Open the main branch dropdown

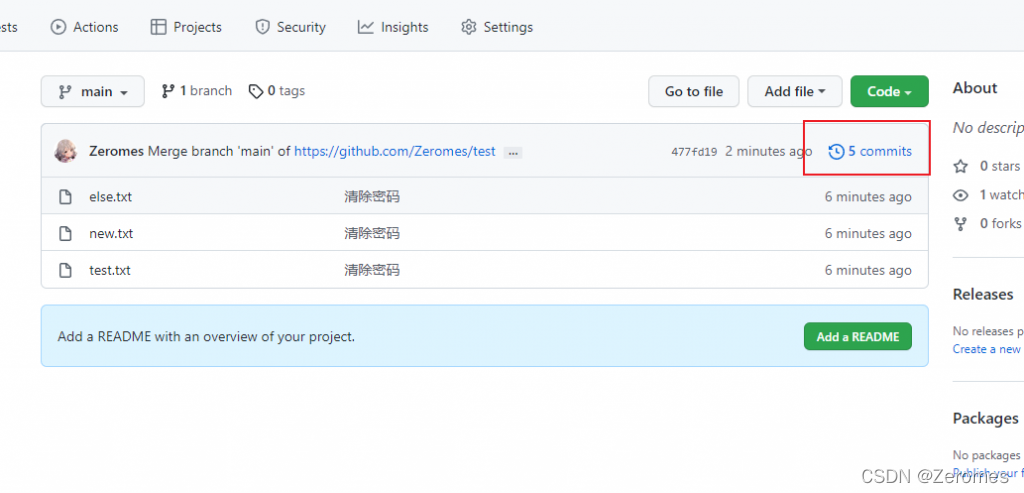93,91
